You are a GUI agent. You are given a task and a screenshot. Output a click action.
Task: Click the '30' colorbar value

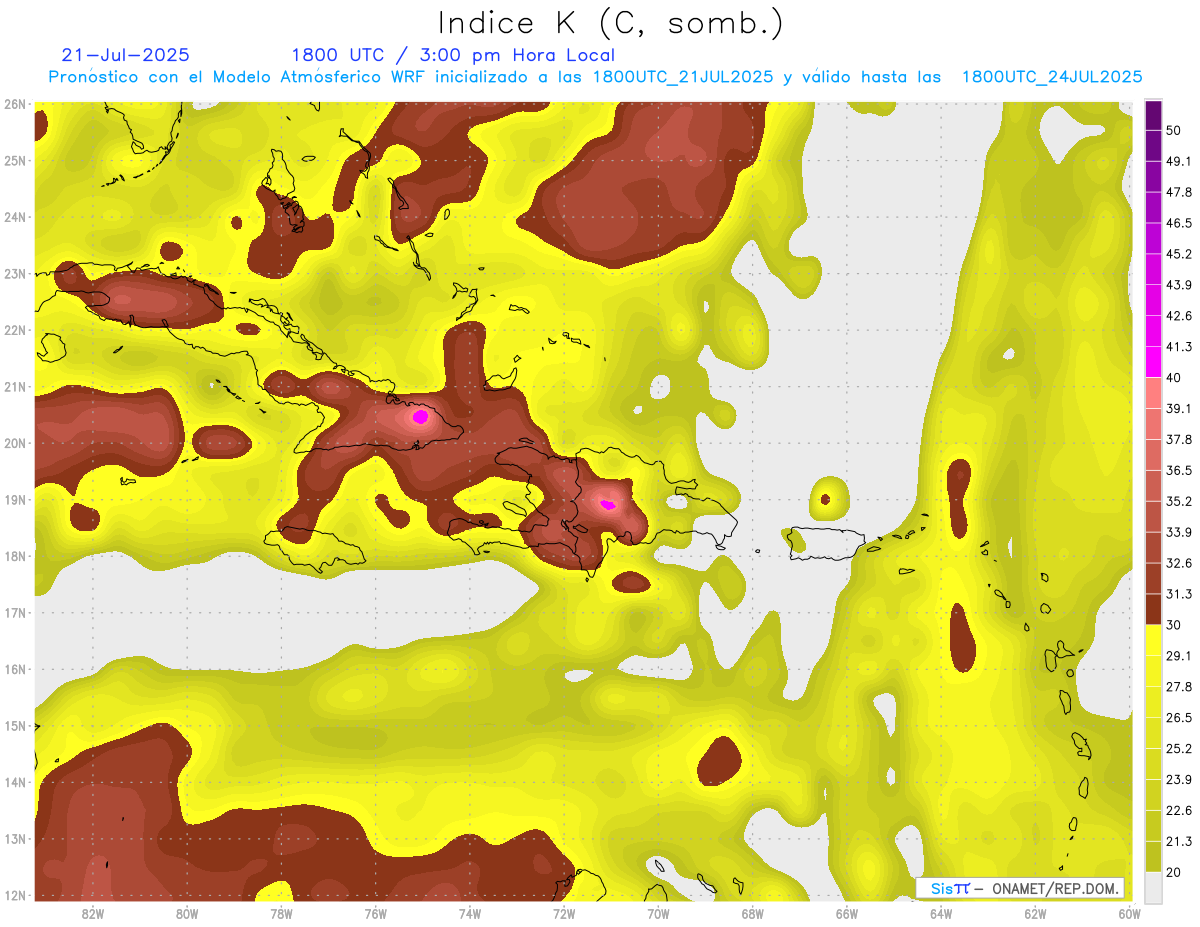1174,625
